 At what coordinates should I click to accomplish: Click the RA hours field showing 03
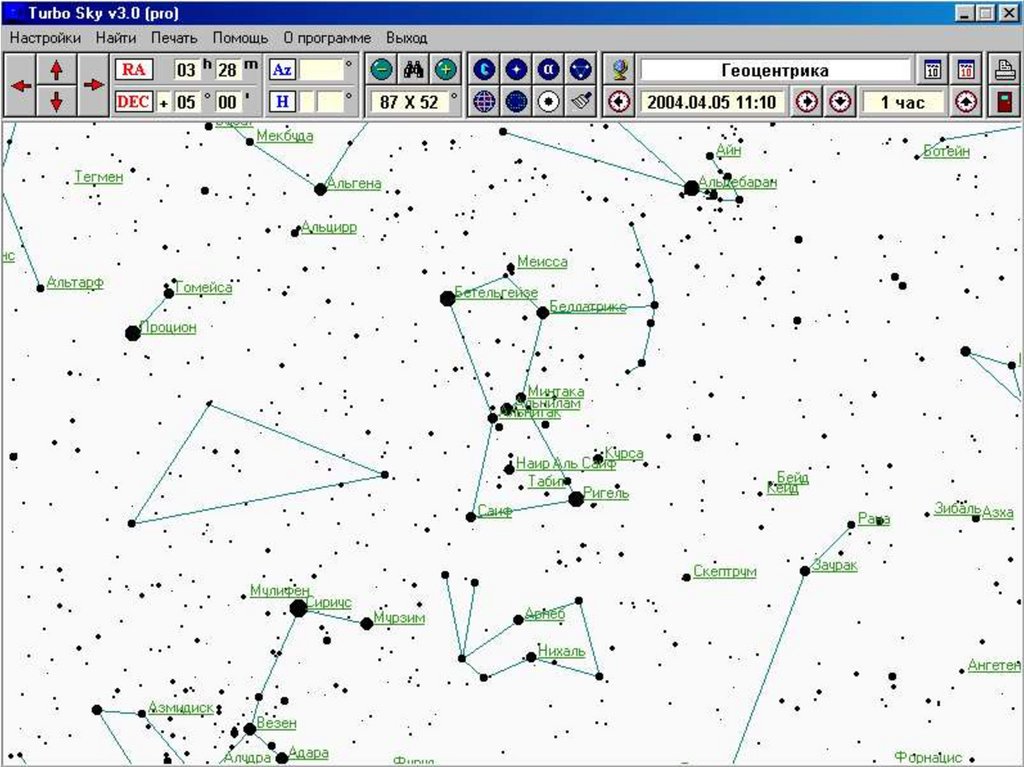tap(186, 69)
